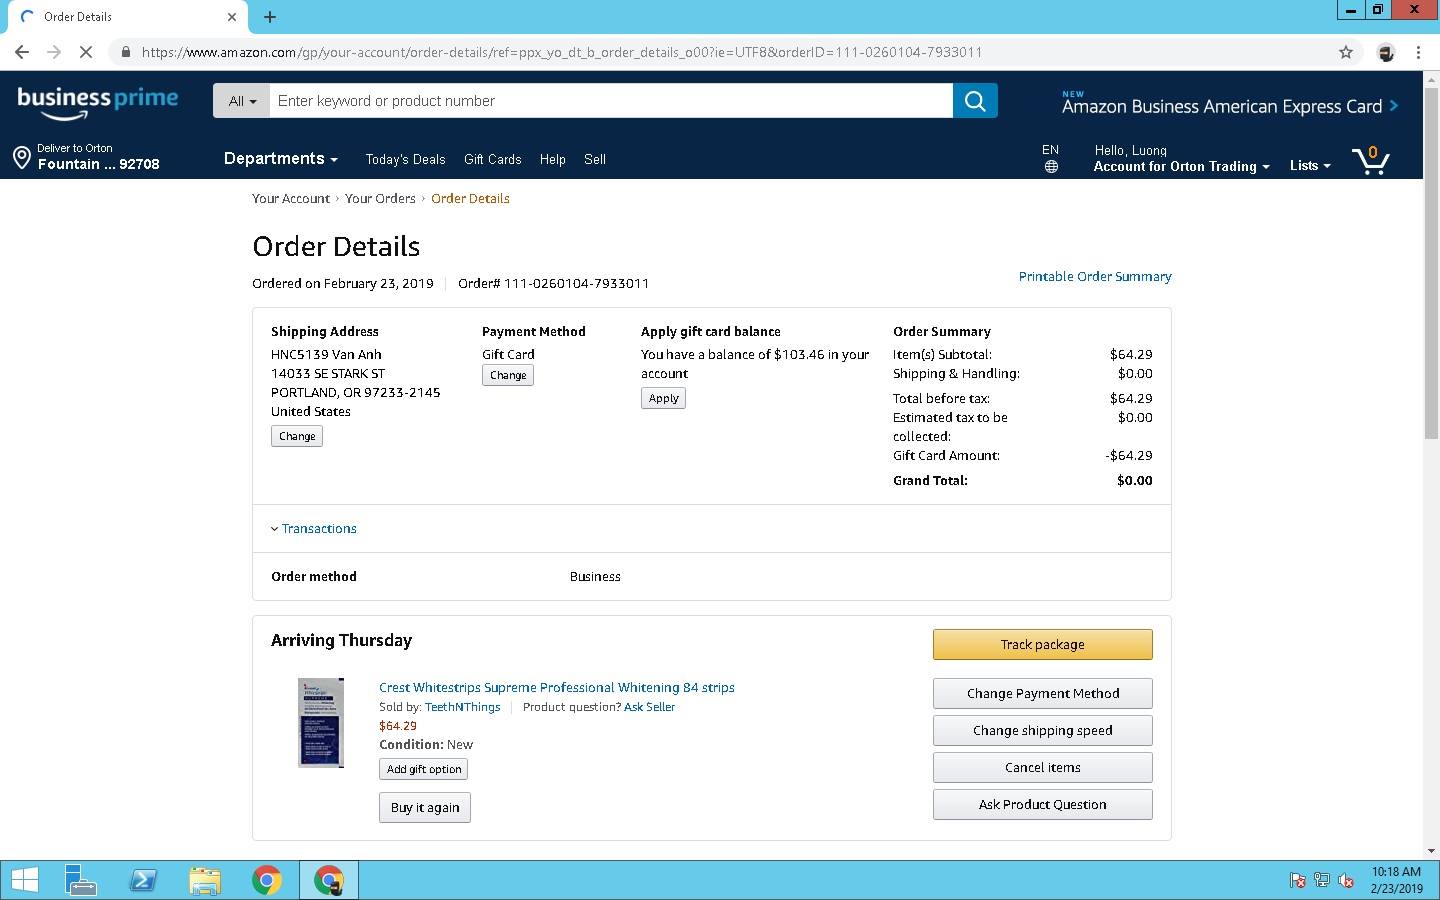The image size is (1440, 900).
Task: Open Today's Deals navigation item
Action: pyautogui.click(x=405, y=159)
